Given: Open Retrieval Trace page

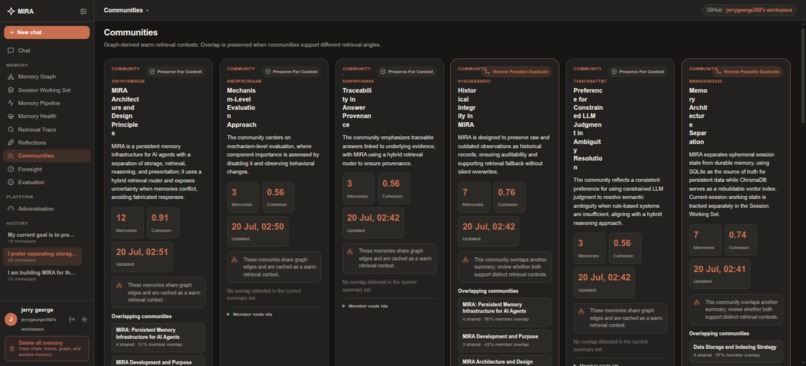Looking at the screenshot, I should 47,130.
